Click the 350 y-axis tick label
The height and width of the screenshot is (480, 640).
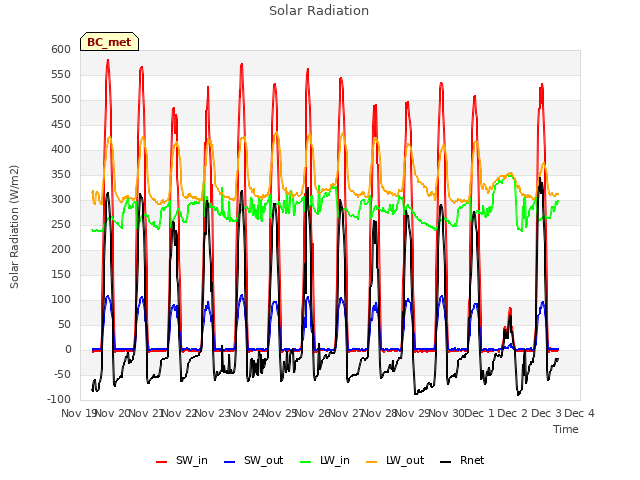(61, 174)
